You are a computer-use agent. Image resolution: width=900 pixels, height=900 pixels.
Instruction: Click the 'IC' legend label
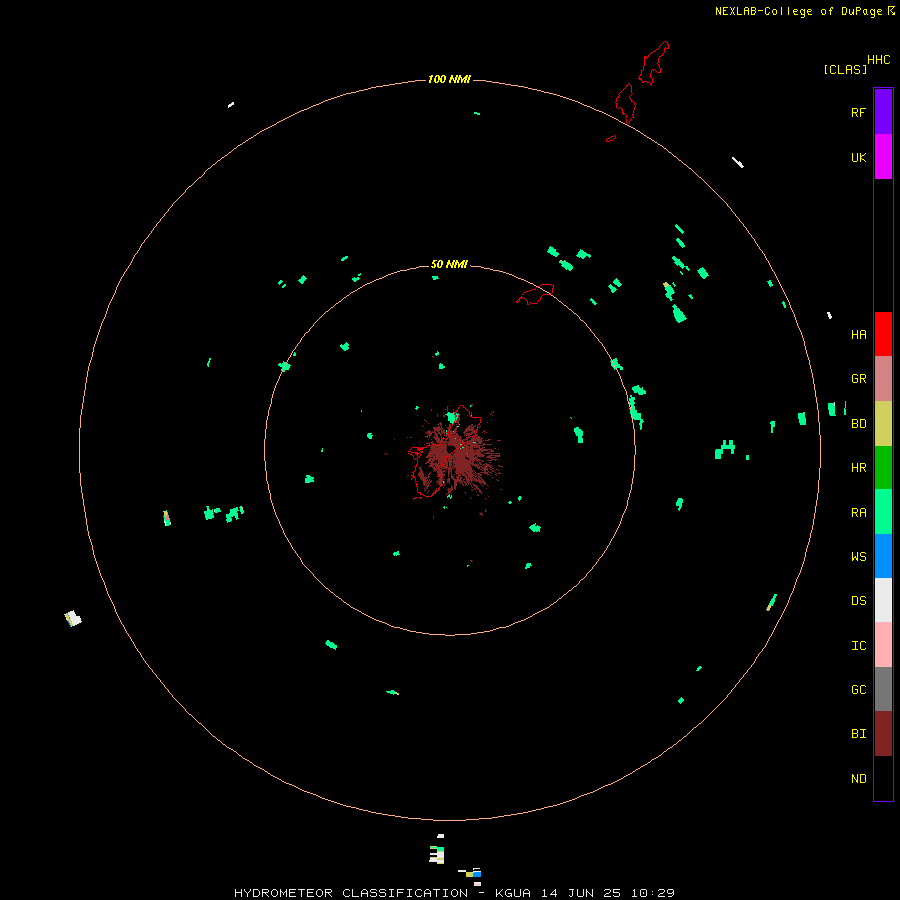tap(858, 646)
